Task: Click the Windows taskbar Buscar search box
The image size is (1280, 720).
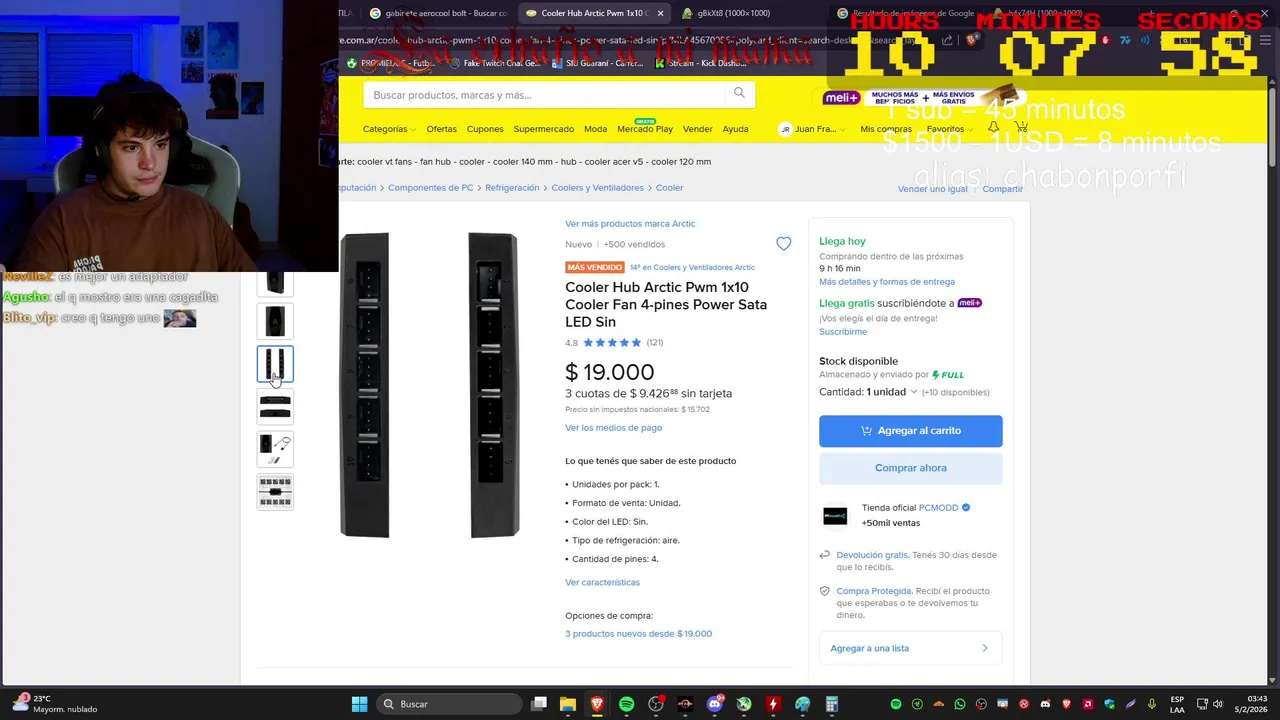Action: 450,704
